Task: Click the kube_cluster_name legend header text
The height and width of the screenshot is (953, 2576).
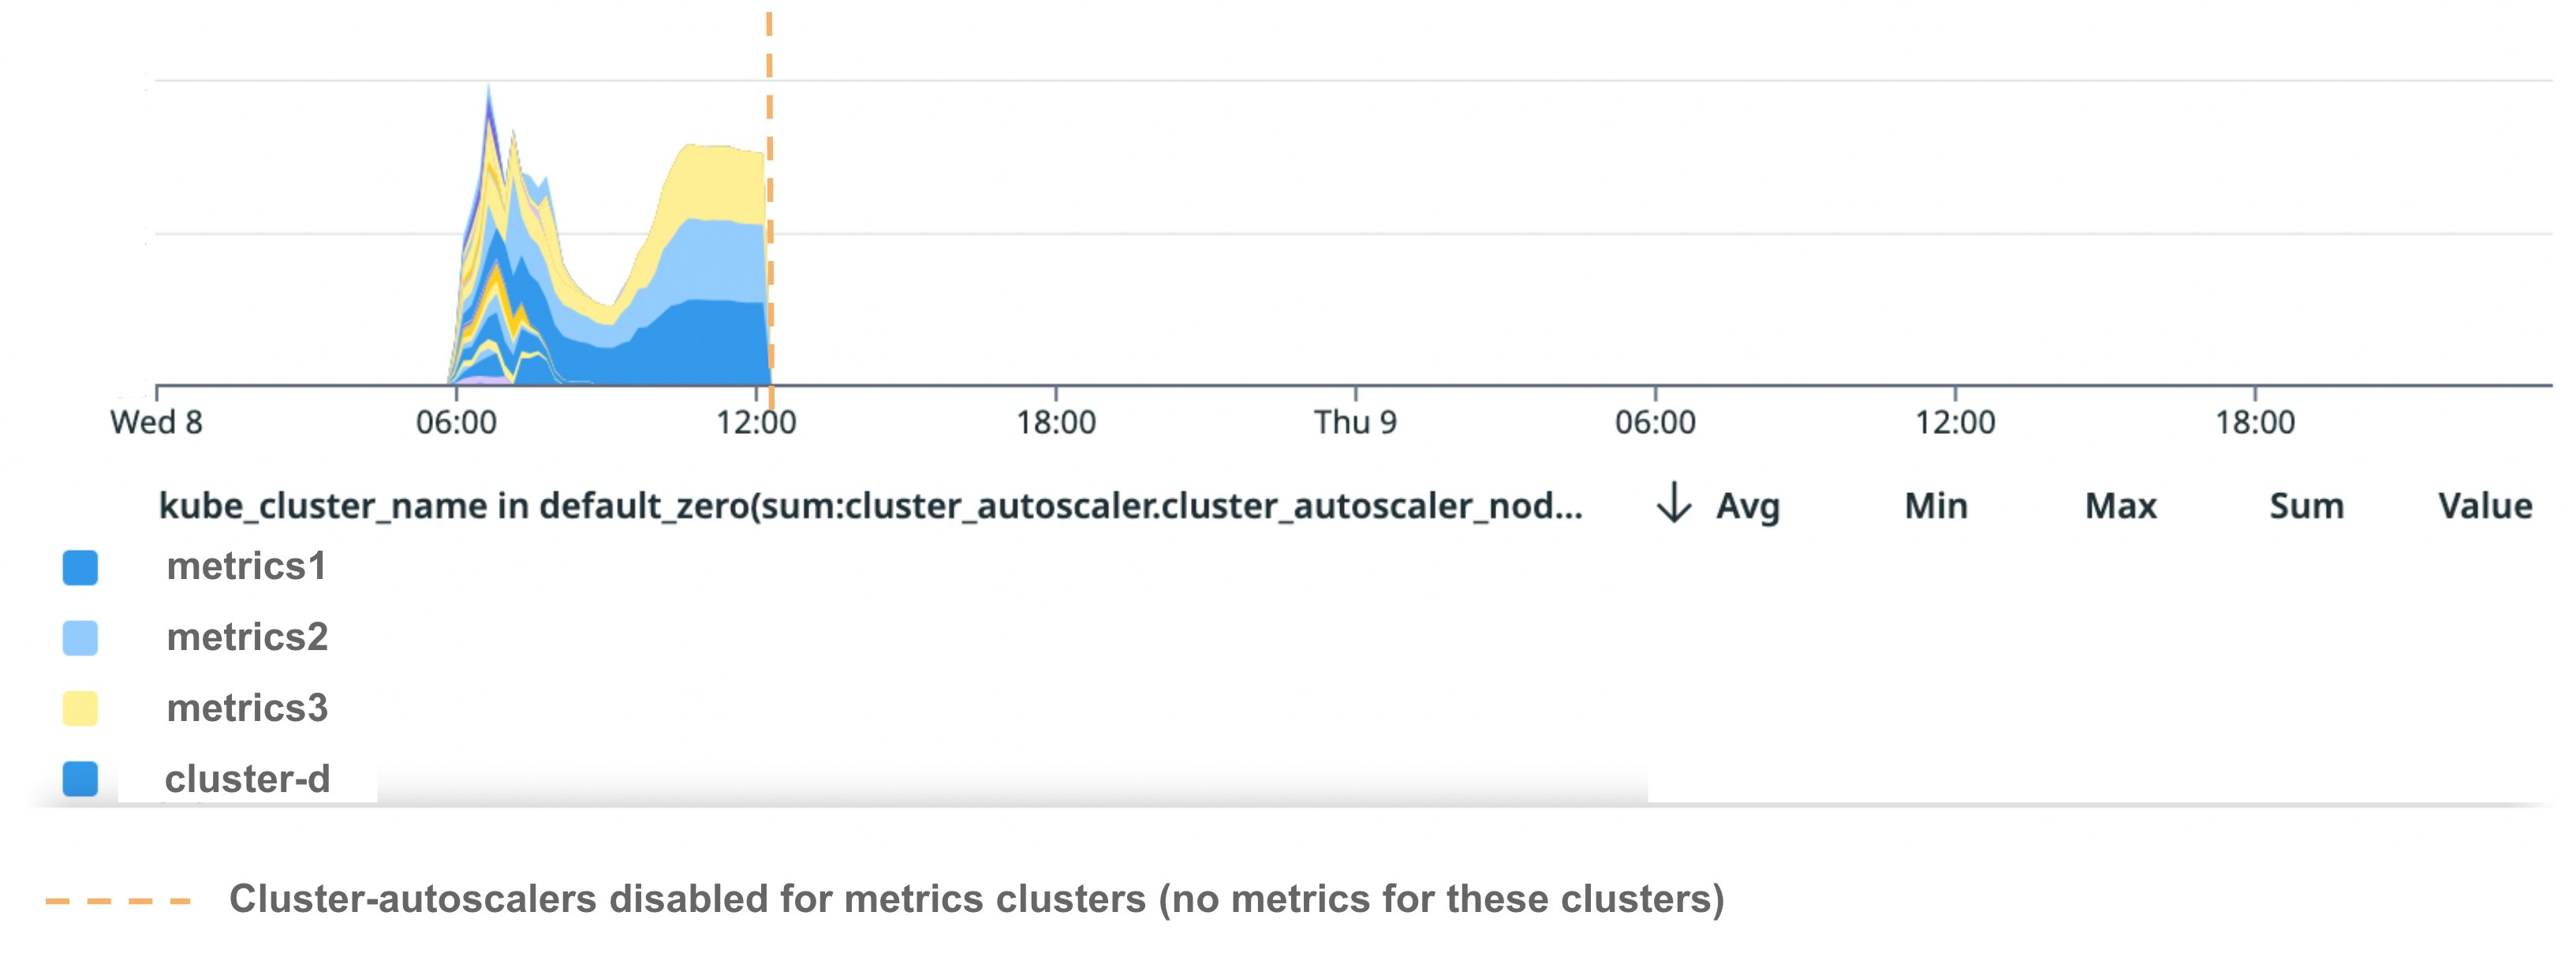Action: (x=870, y=506)
